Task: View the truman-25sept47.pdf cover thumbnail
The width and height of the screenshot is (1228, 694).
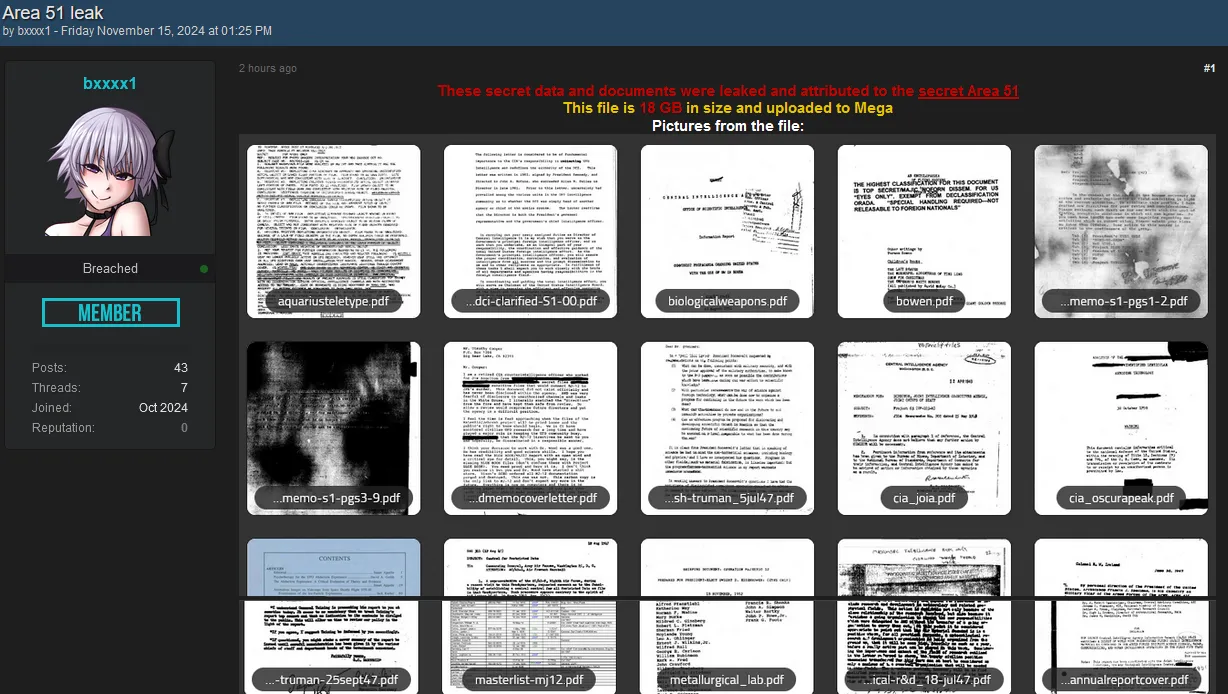Action: 333,615
